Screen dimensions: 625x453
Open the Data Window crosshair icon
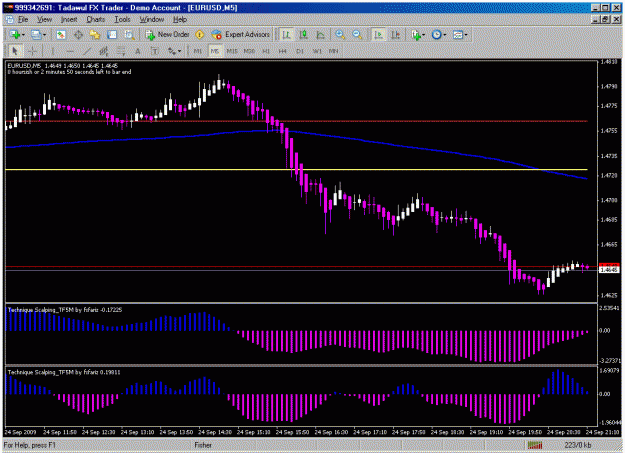point(78,35)
